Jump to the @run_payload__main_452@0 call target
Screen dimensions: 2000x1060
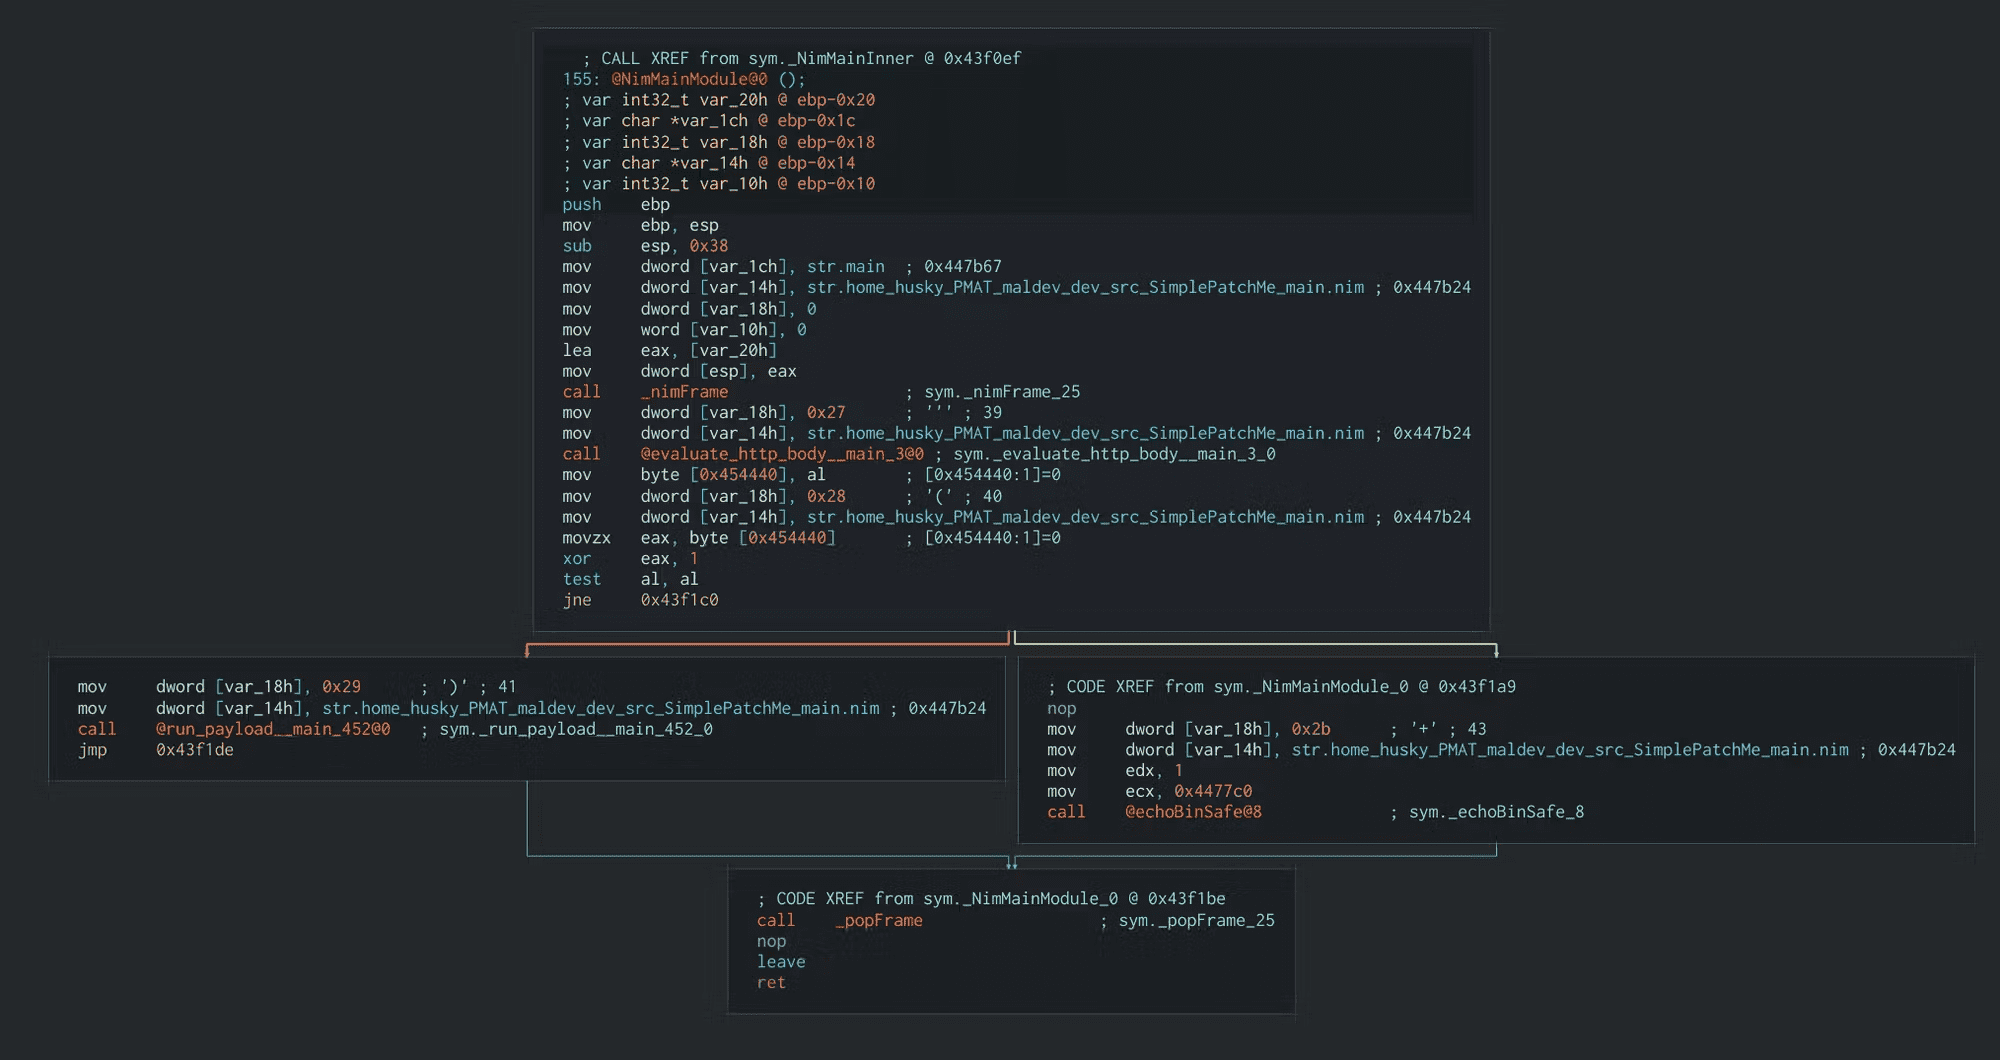click(272, 729)
